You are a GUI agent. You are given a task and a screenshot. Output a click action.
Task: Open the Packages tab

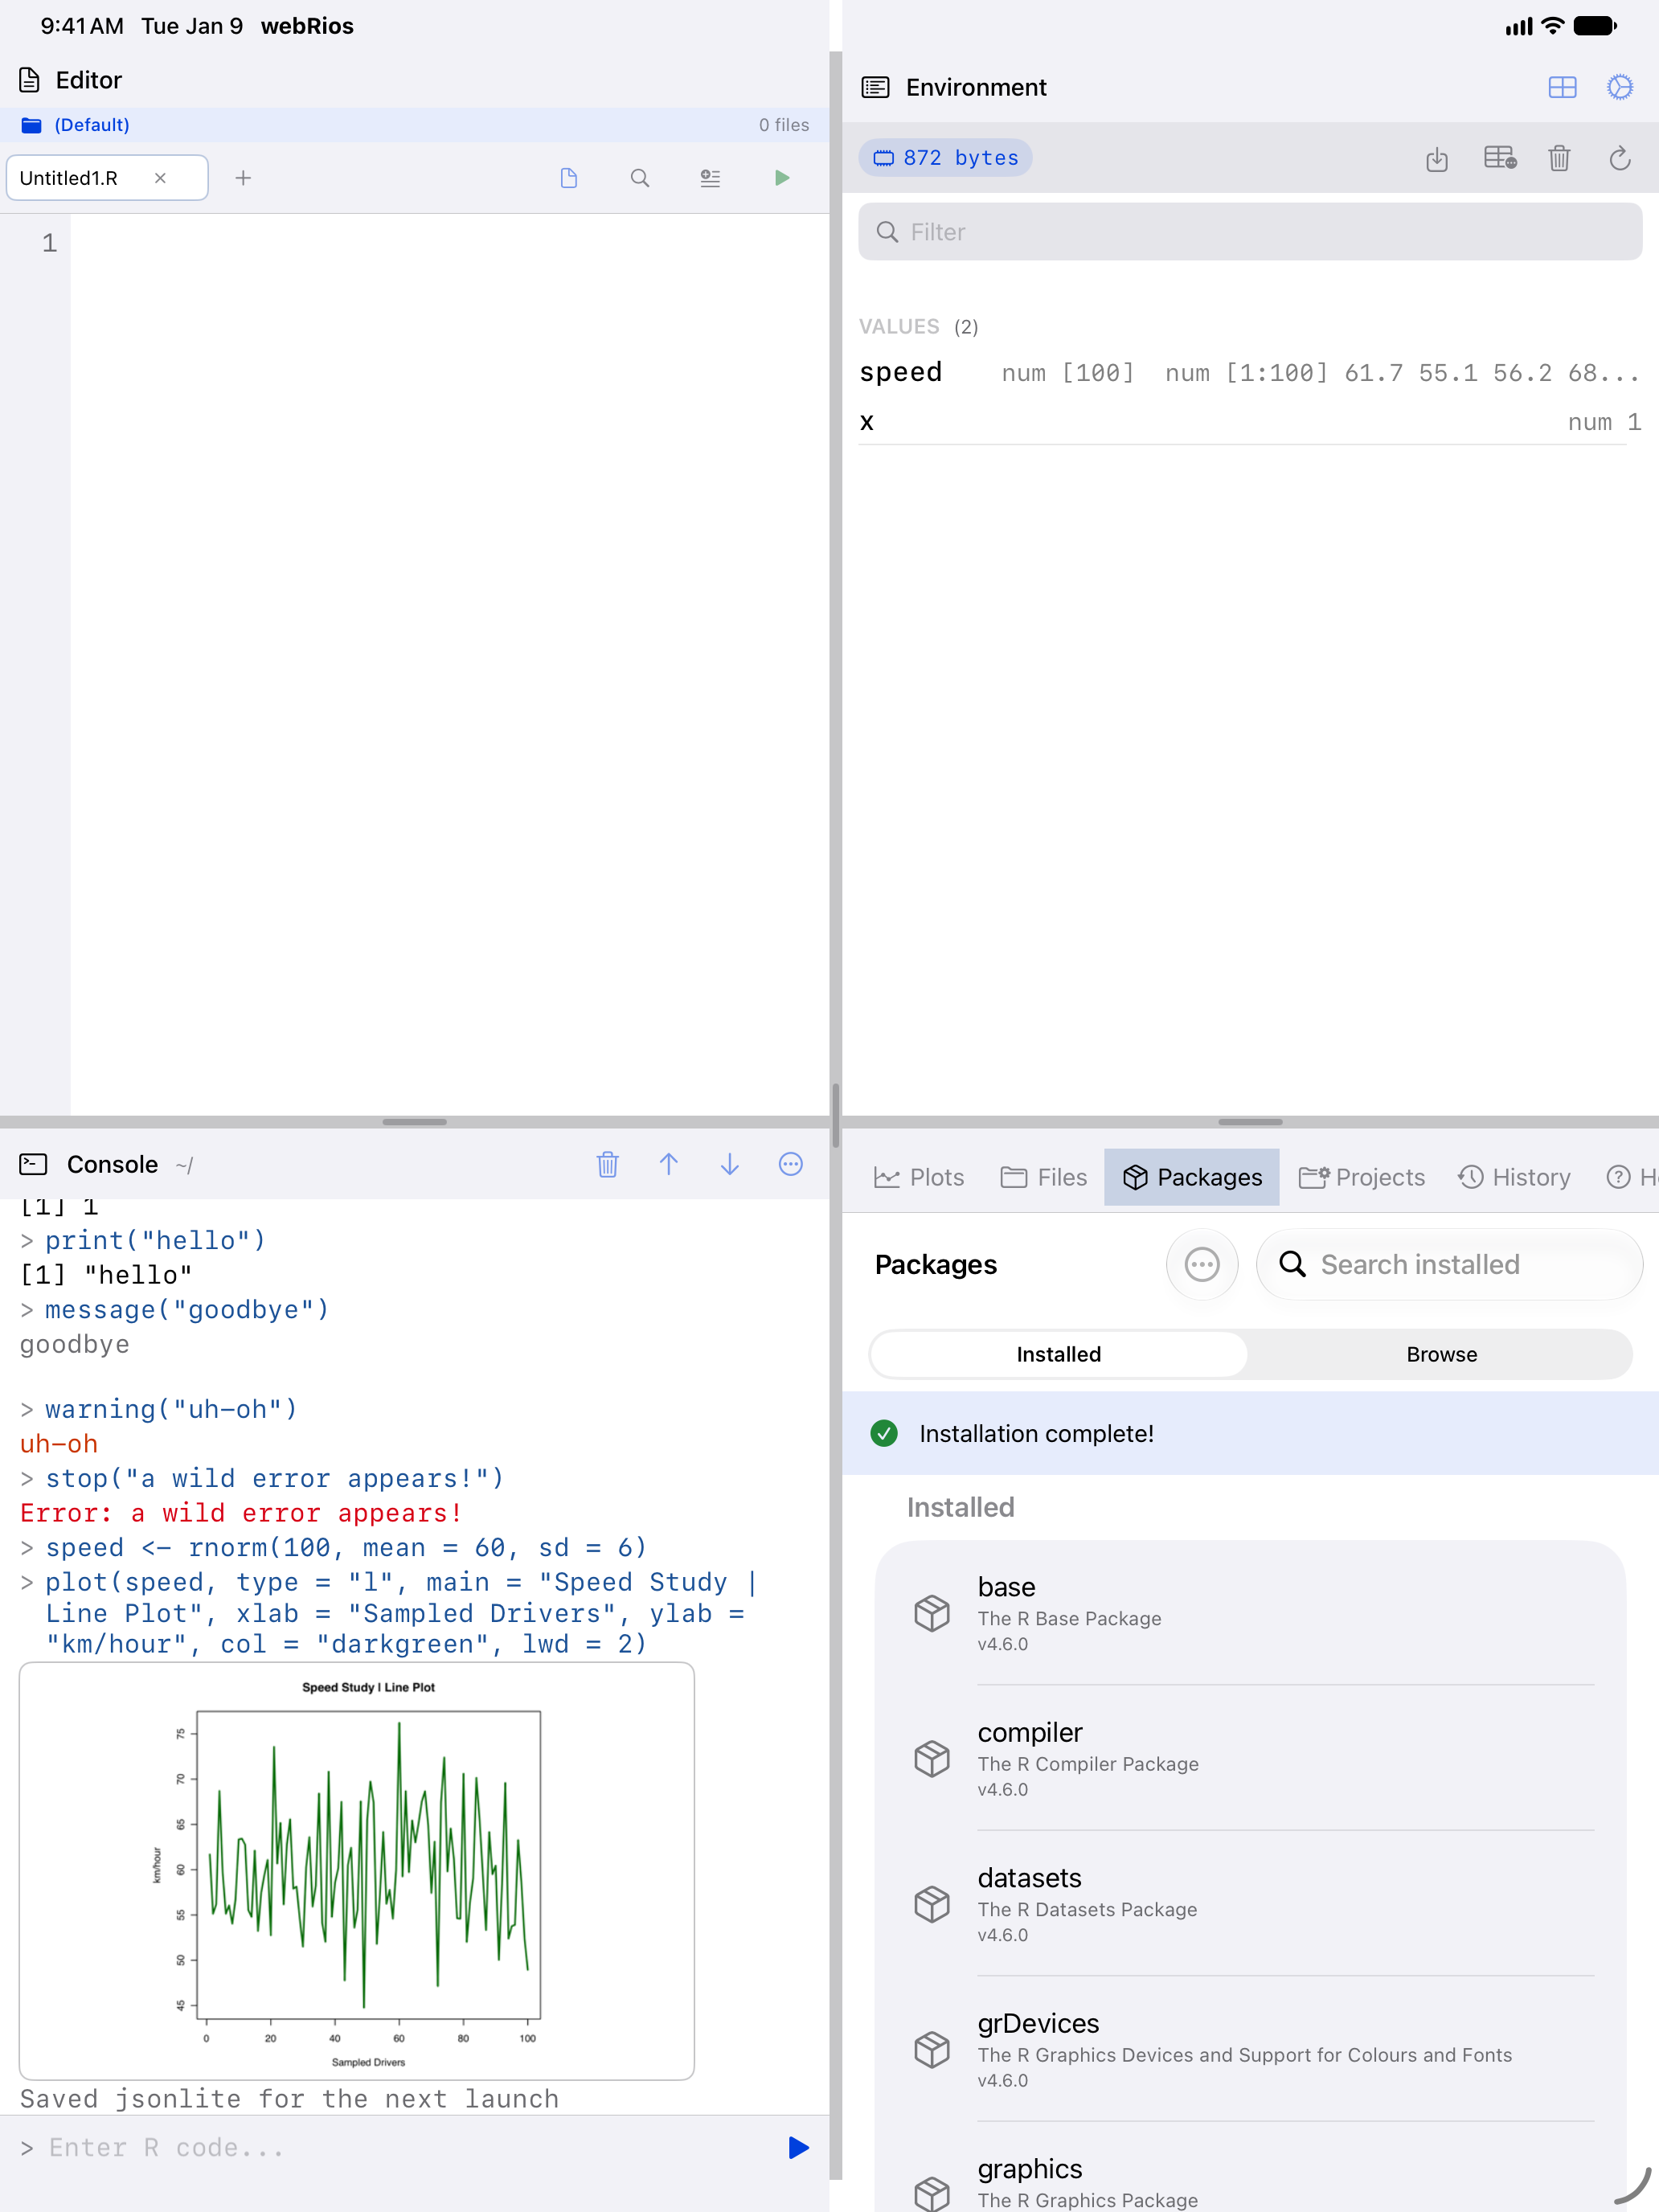1192,1177
